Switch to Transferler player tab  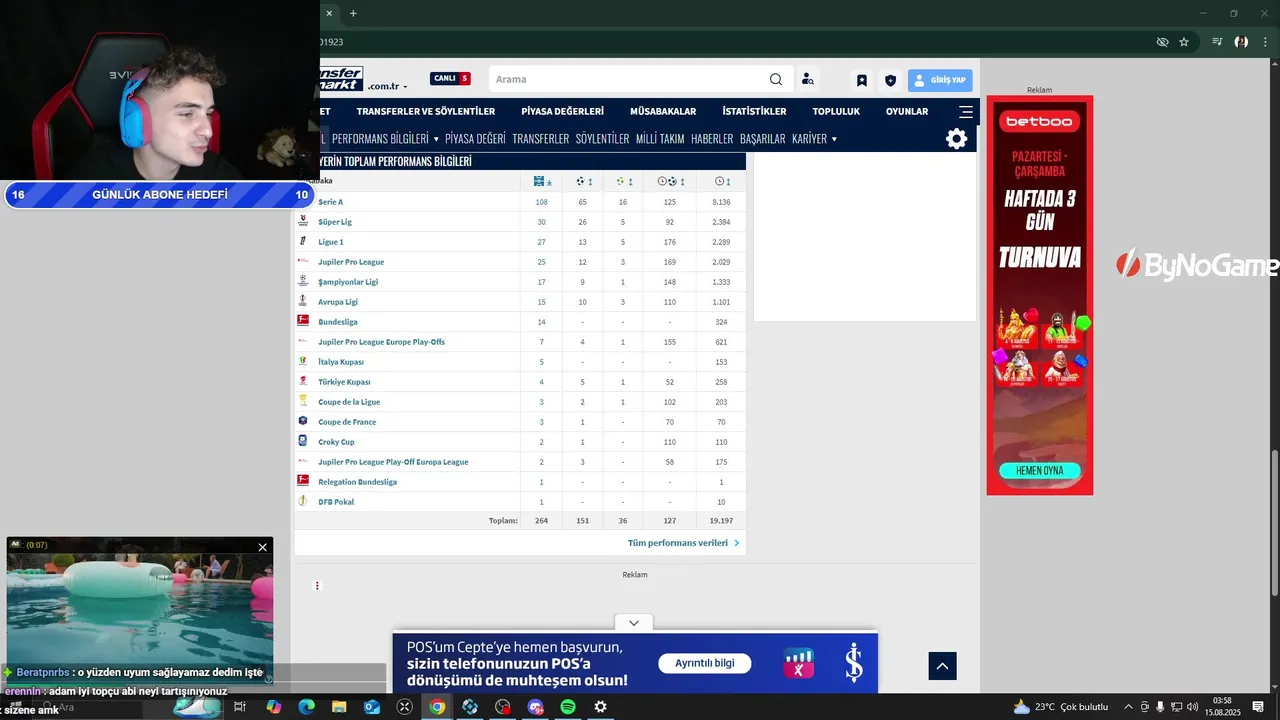[540, 139]
